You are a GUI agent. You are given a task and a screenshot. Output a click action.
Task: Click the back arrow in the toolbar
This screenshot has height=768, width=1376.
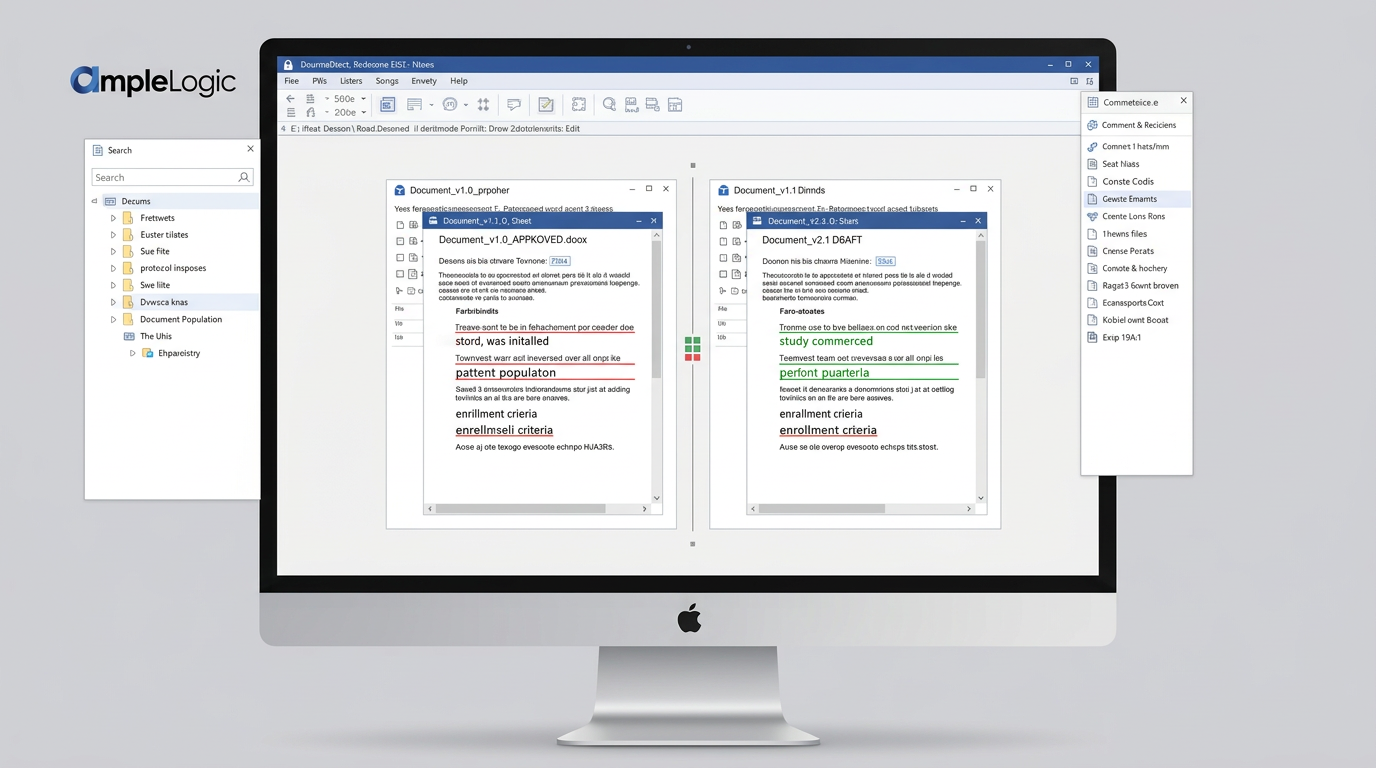[x=290, y=99]
